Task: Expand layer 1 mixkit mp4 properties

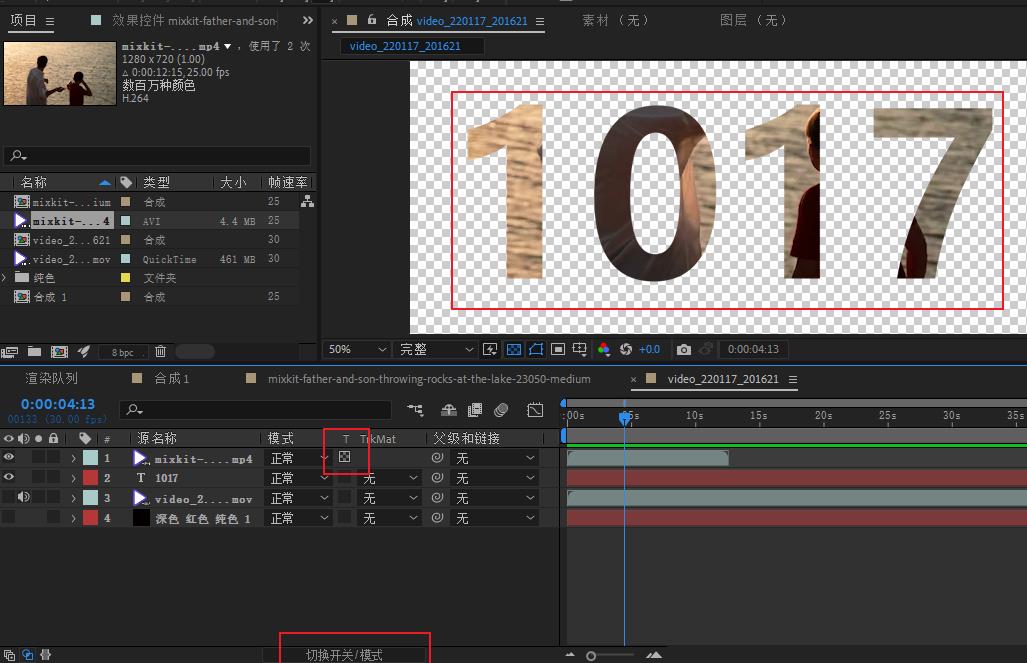Action: 73,458
